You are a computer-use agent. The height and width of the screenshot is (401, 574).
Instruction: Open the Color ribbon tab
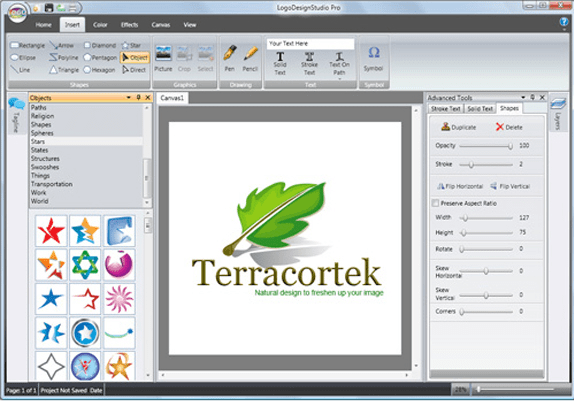pyautogui.click(x=100, y=25)
